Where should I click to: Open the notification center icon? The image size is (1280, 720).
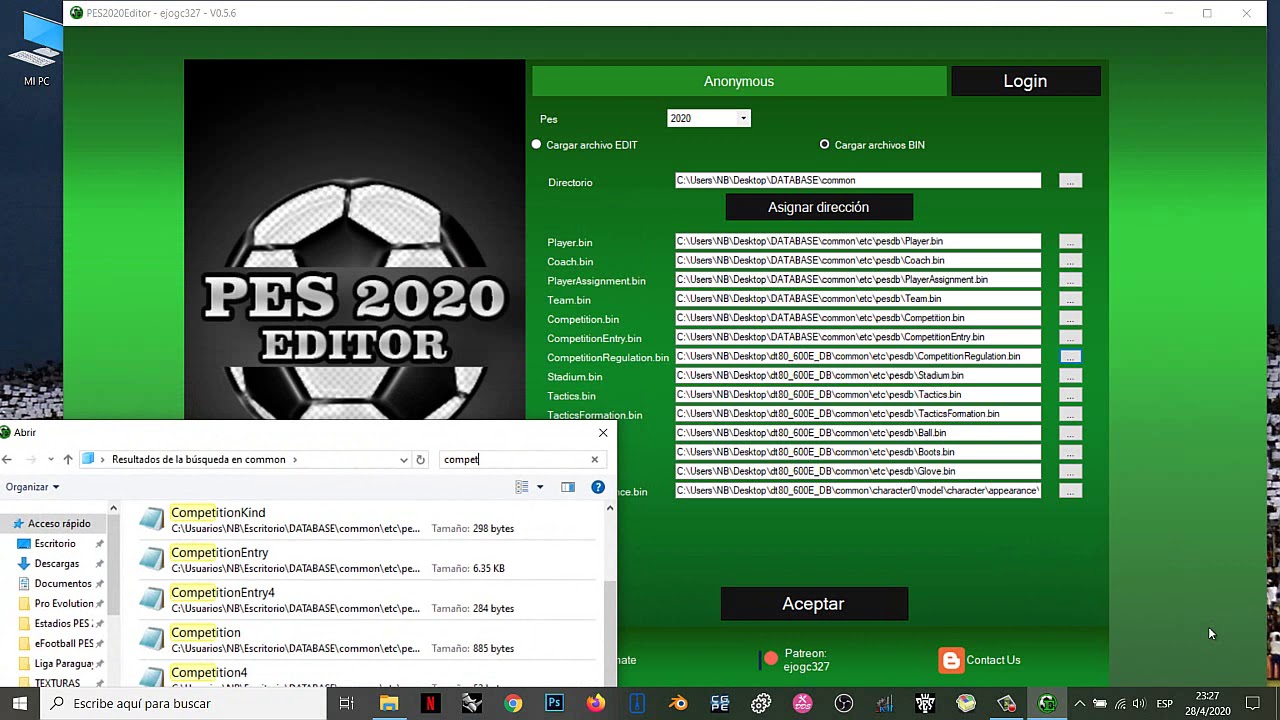click(x=1252, y=703)
